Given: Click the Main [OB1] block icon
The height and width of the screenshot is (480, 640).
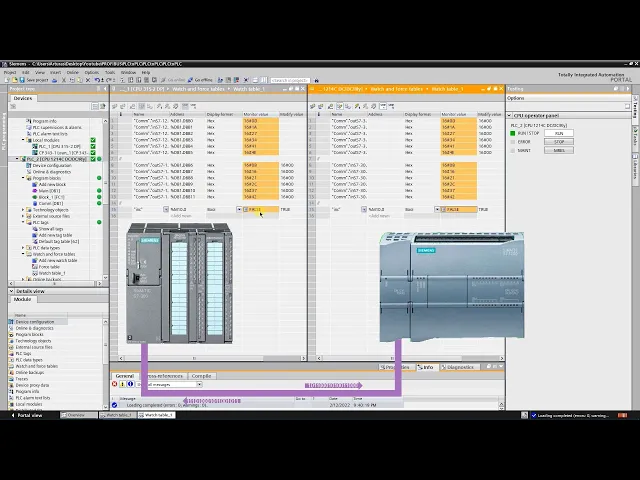Looking at the screenshot, I should (35, 191).
